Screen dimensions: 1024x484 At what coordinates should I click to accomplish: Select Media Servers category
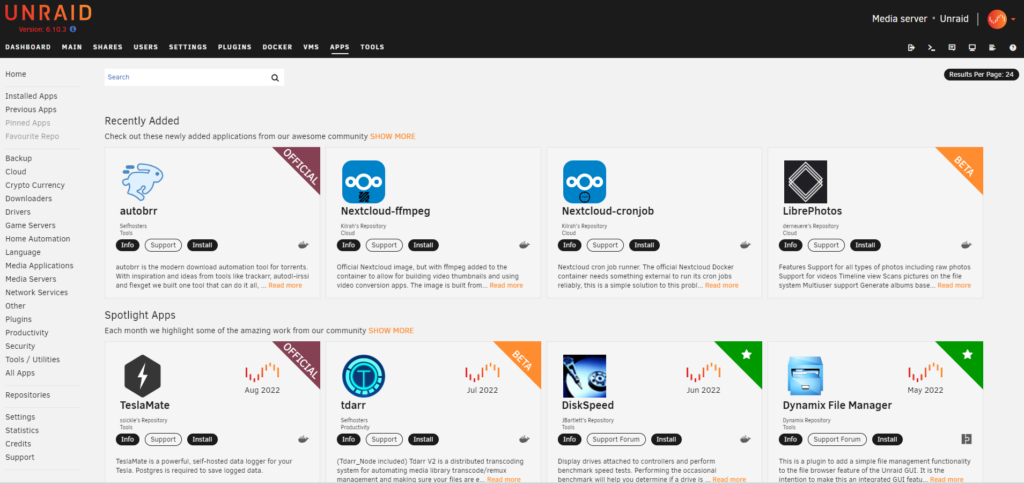click(x=31, y=279)
